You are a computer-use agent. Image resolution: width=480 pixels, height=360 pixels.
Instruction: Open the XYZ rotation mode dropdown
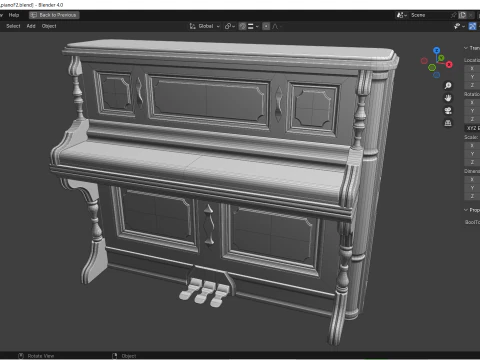point(472,128)
